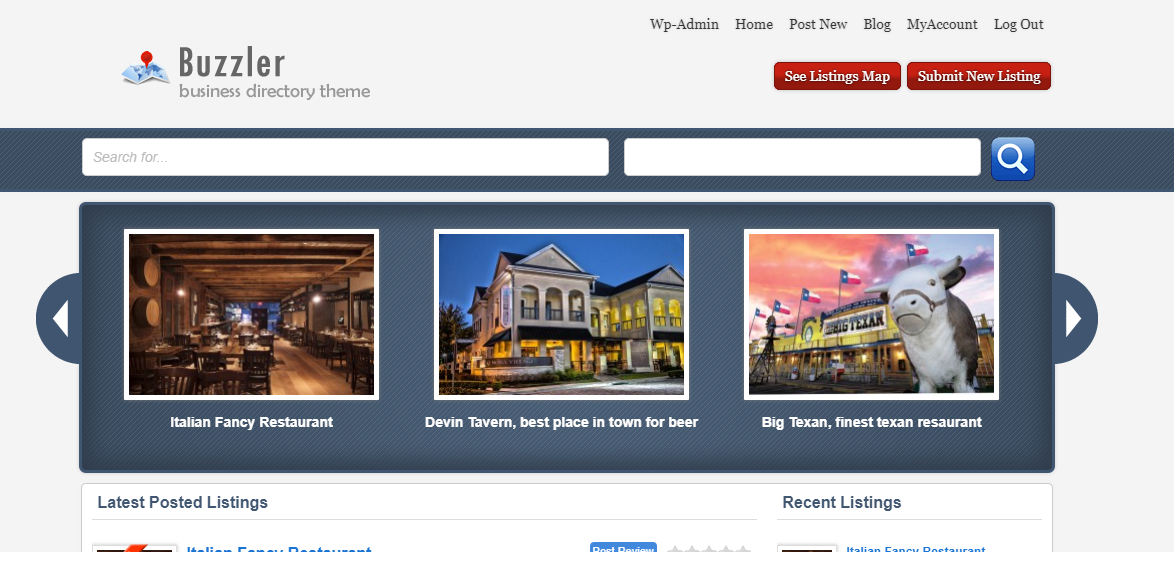This screenshot has height=582, width=1174.
Task: Select Home from the top menu
Action: point(753,24)
